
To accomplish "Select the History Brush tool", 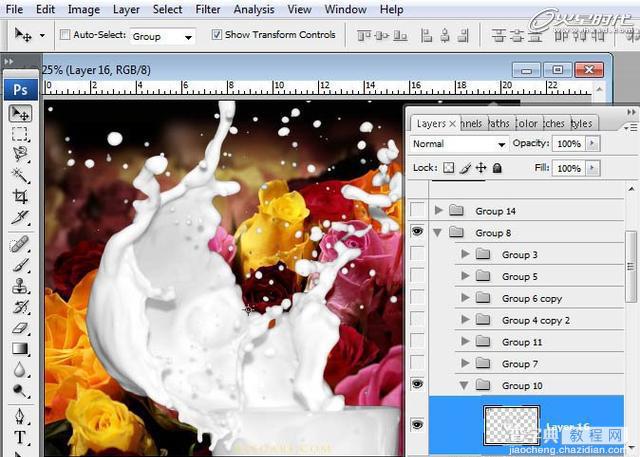I will (x=20, y=307).
